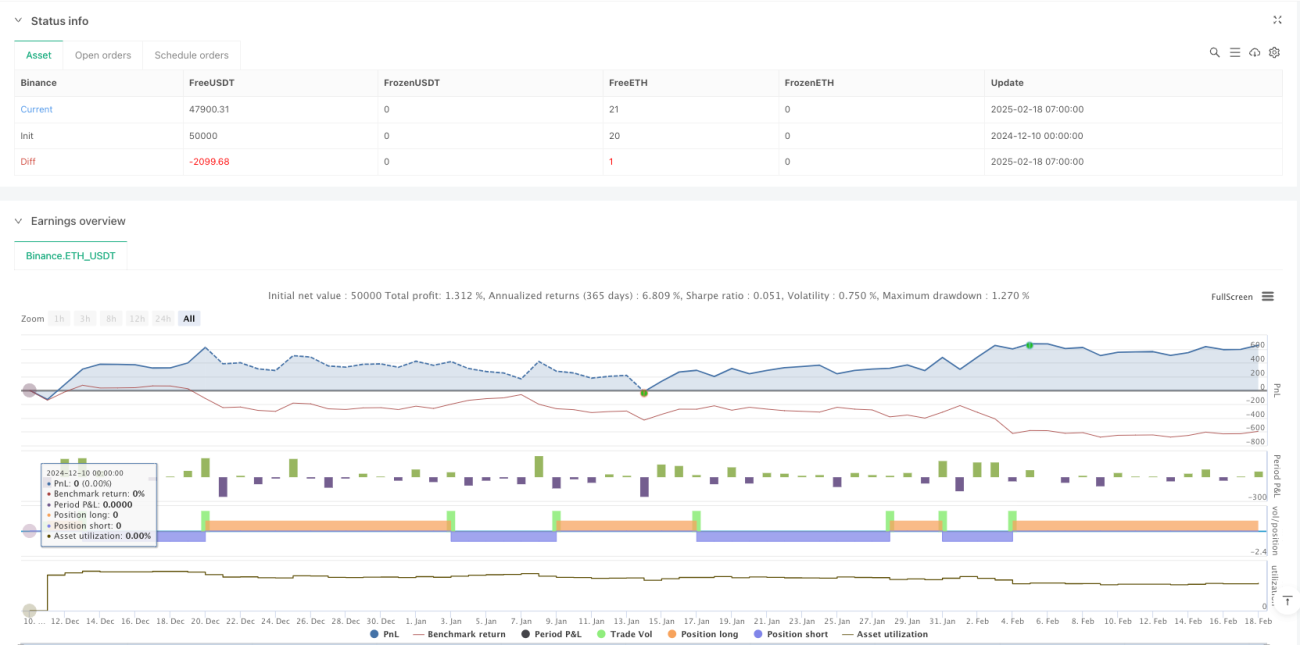Image resolution: width=1300 pixels, height=645 pixels.
Task: Click the FullScreen button
Action: 1231,297
